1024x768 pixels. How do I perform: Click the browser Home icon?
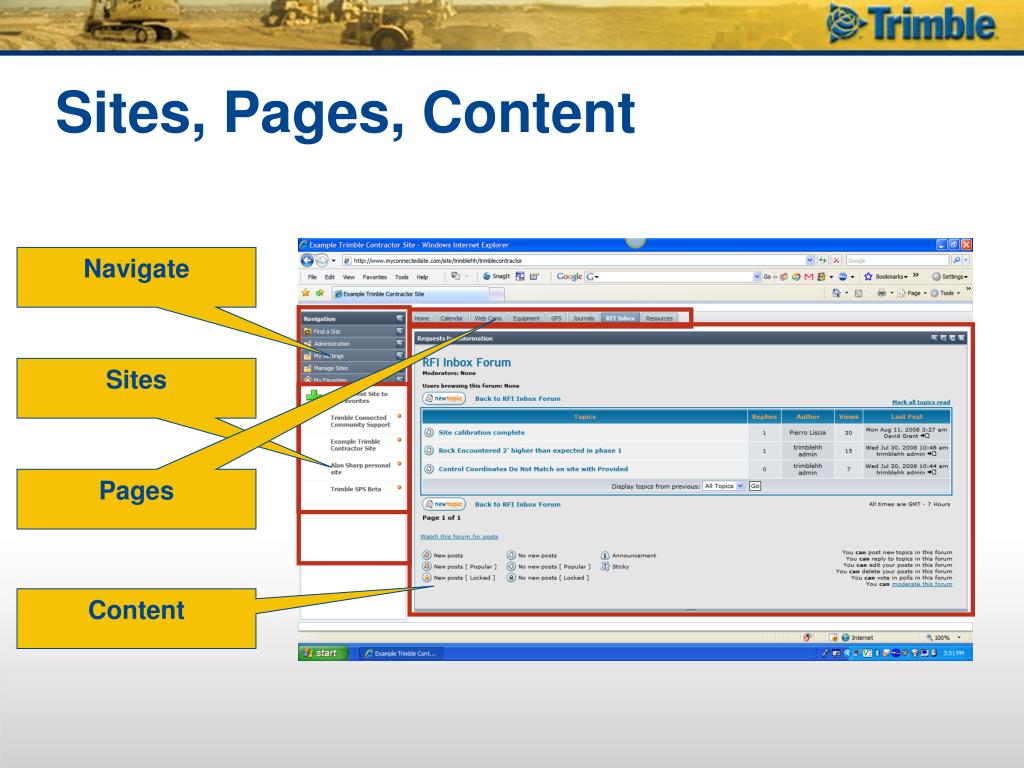point(836,293)
